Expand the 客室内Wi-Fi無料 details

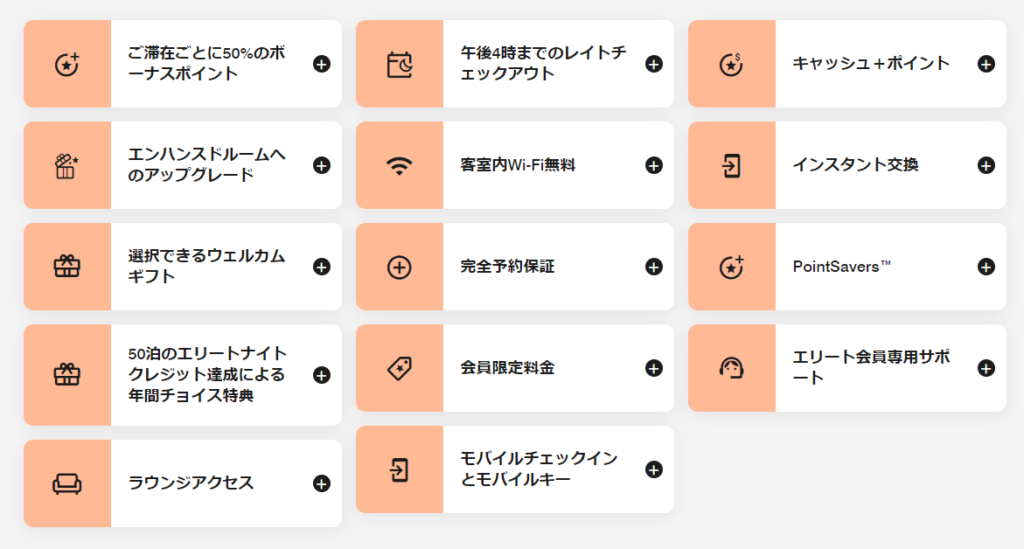click(x=653, y=166)
